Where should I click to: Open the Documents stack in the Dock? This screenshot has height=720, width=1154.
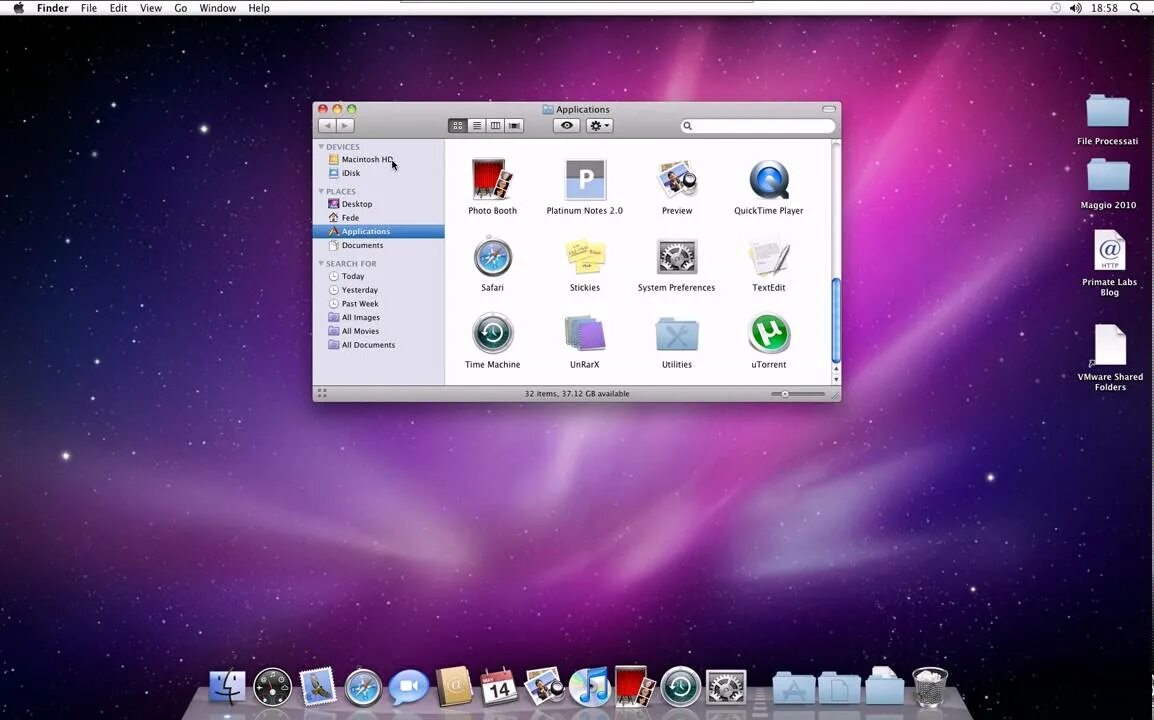839,688
